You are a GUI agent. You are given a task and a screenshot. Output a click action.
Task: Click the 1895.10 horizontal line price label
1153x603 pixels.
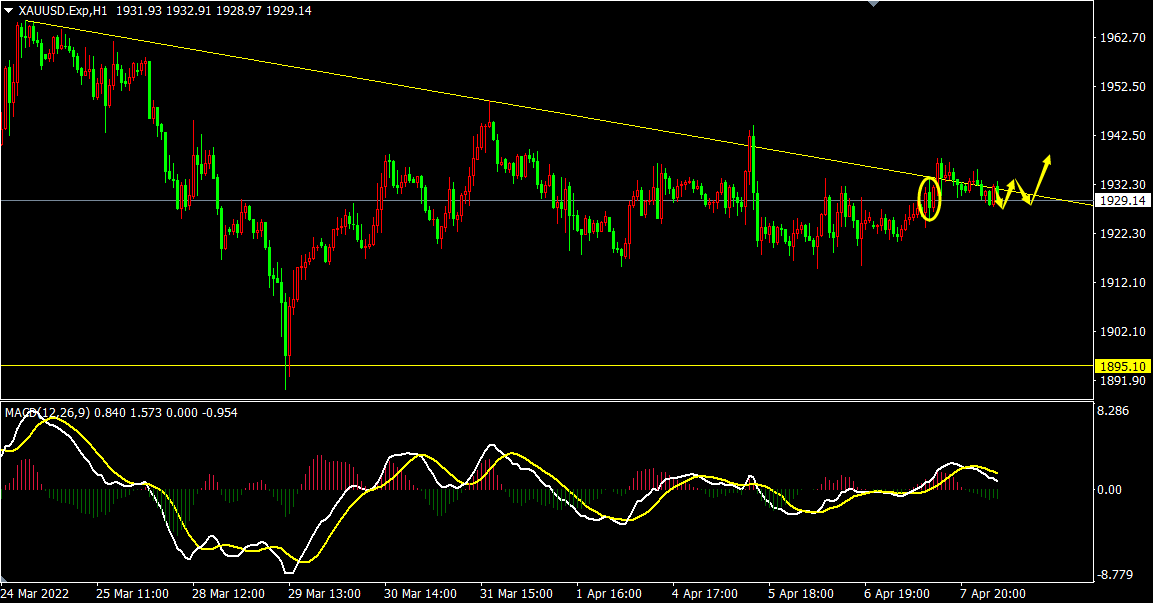(x=1120, y=366)
